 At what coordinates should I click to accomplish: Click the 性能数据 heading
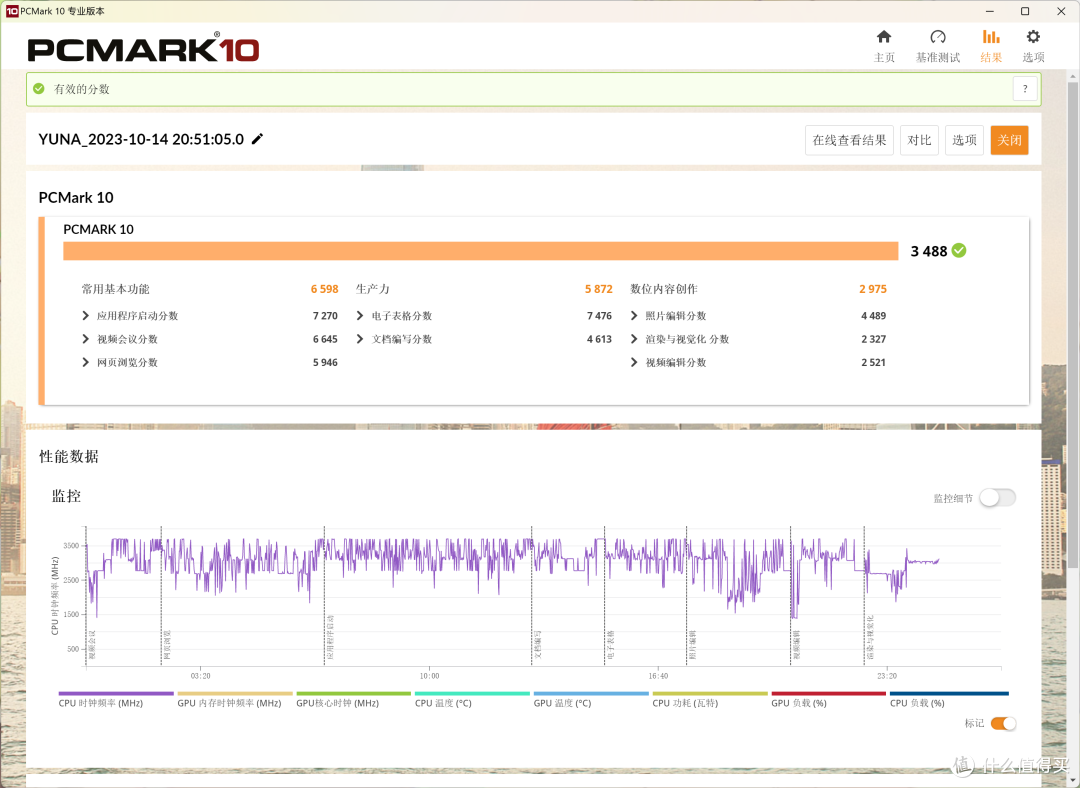[x=69, y=457]
